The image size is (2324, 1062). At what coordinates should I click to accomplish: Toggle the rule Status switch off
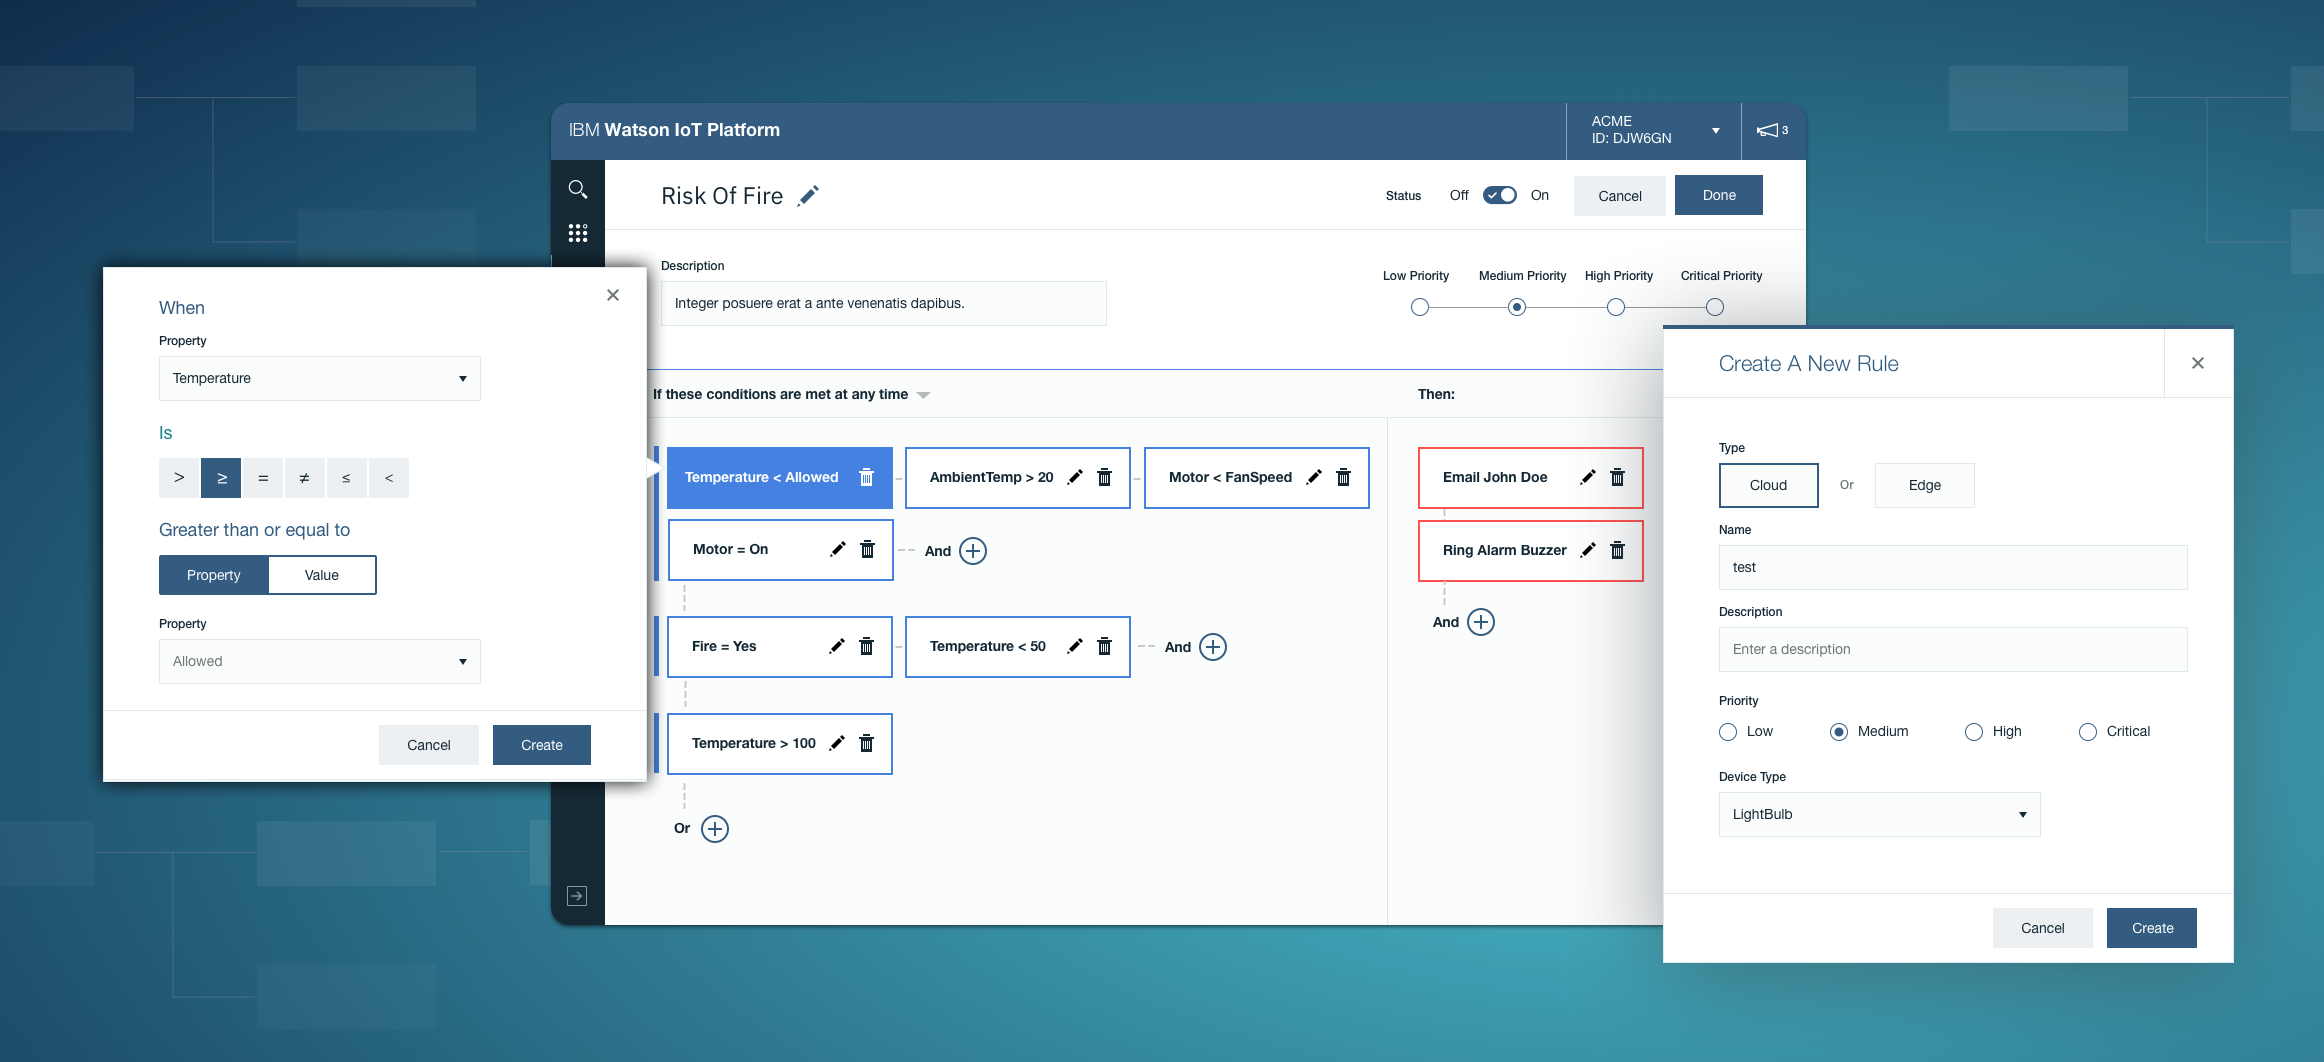pos(1499,195)
